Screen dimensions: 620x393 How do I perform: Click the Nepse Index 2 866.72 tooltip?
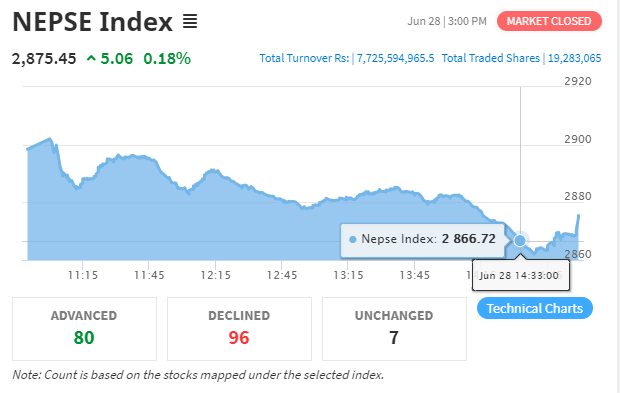[x=423, y=240]
